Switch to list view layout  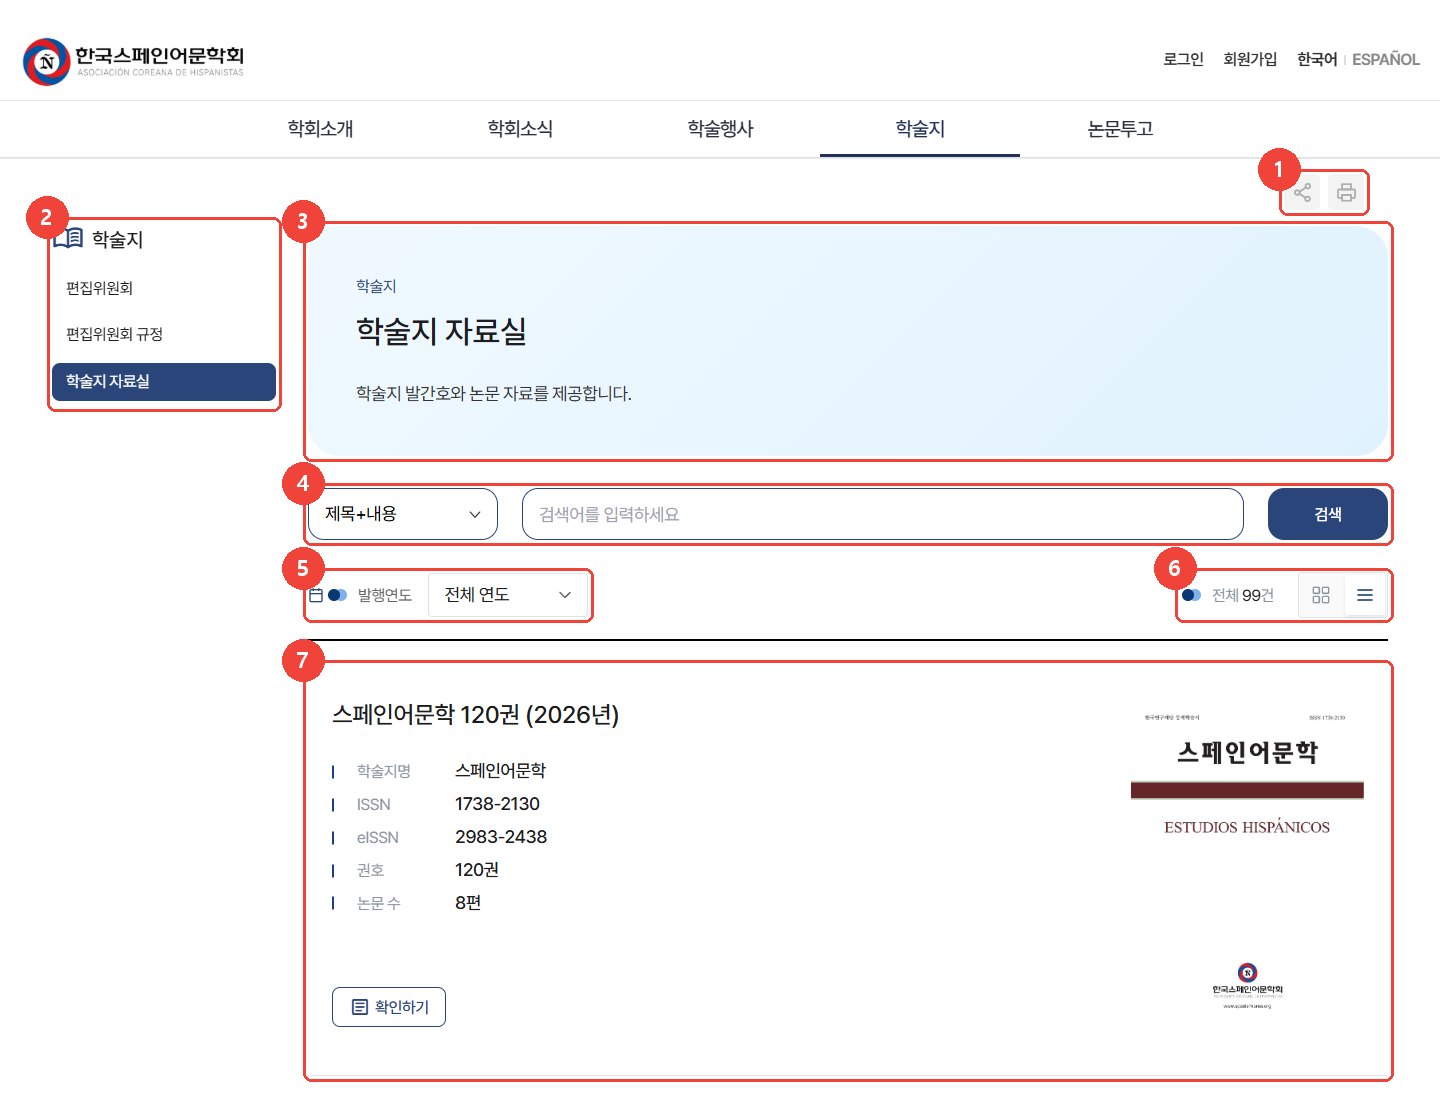[x=1365, y=595]
